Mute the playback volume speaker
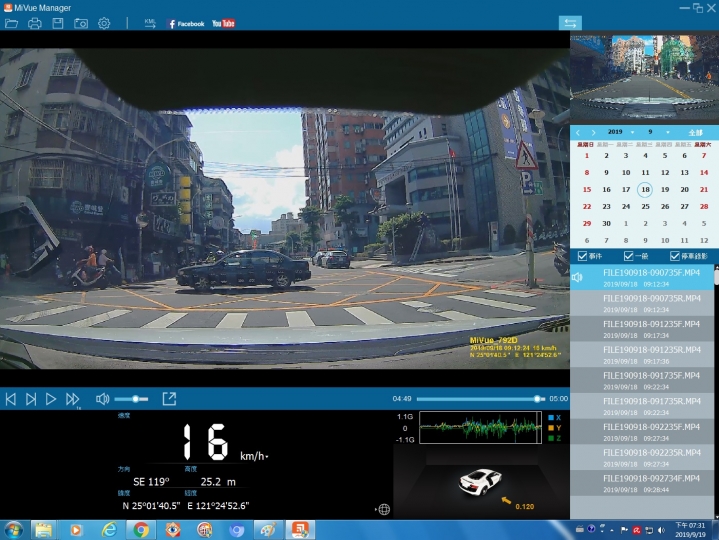719x540 pixels. pos(102,399)
